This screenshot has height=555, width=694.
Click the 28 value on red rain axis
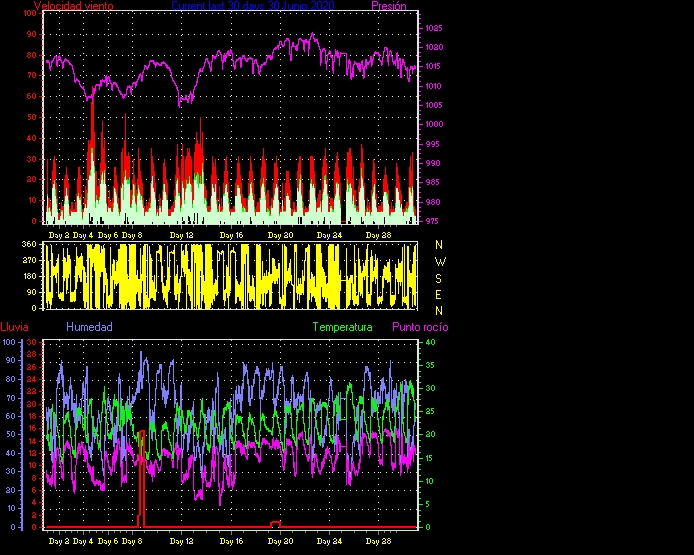(x=32, y=355)
